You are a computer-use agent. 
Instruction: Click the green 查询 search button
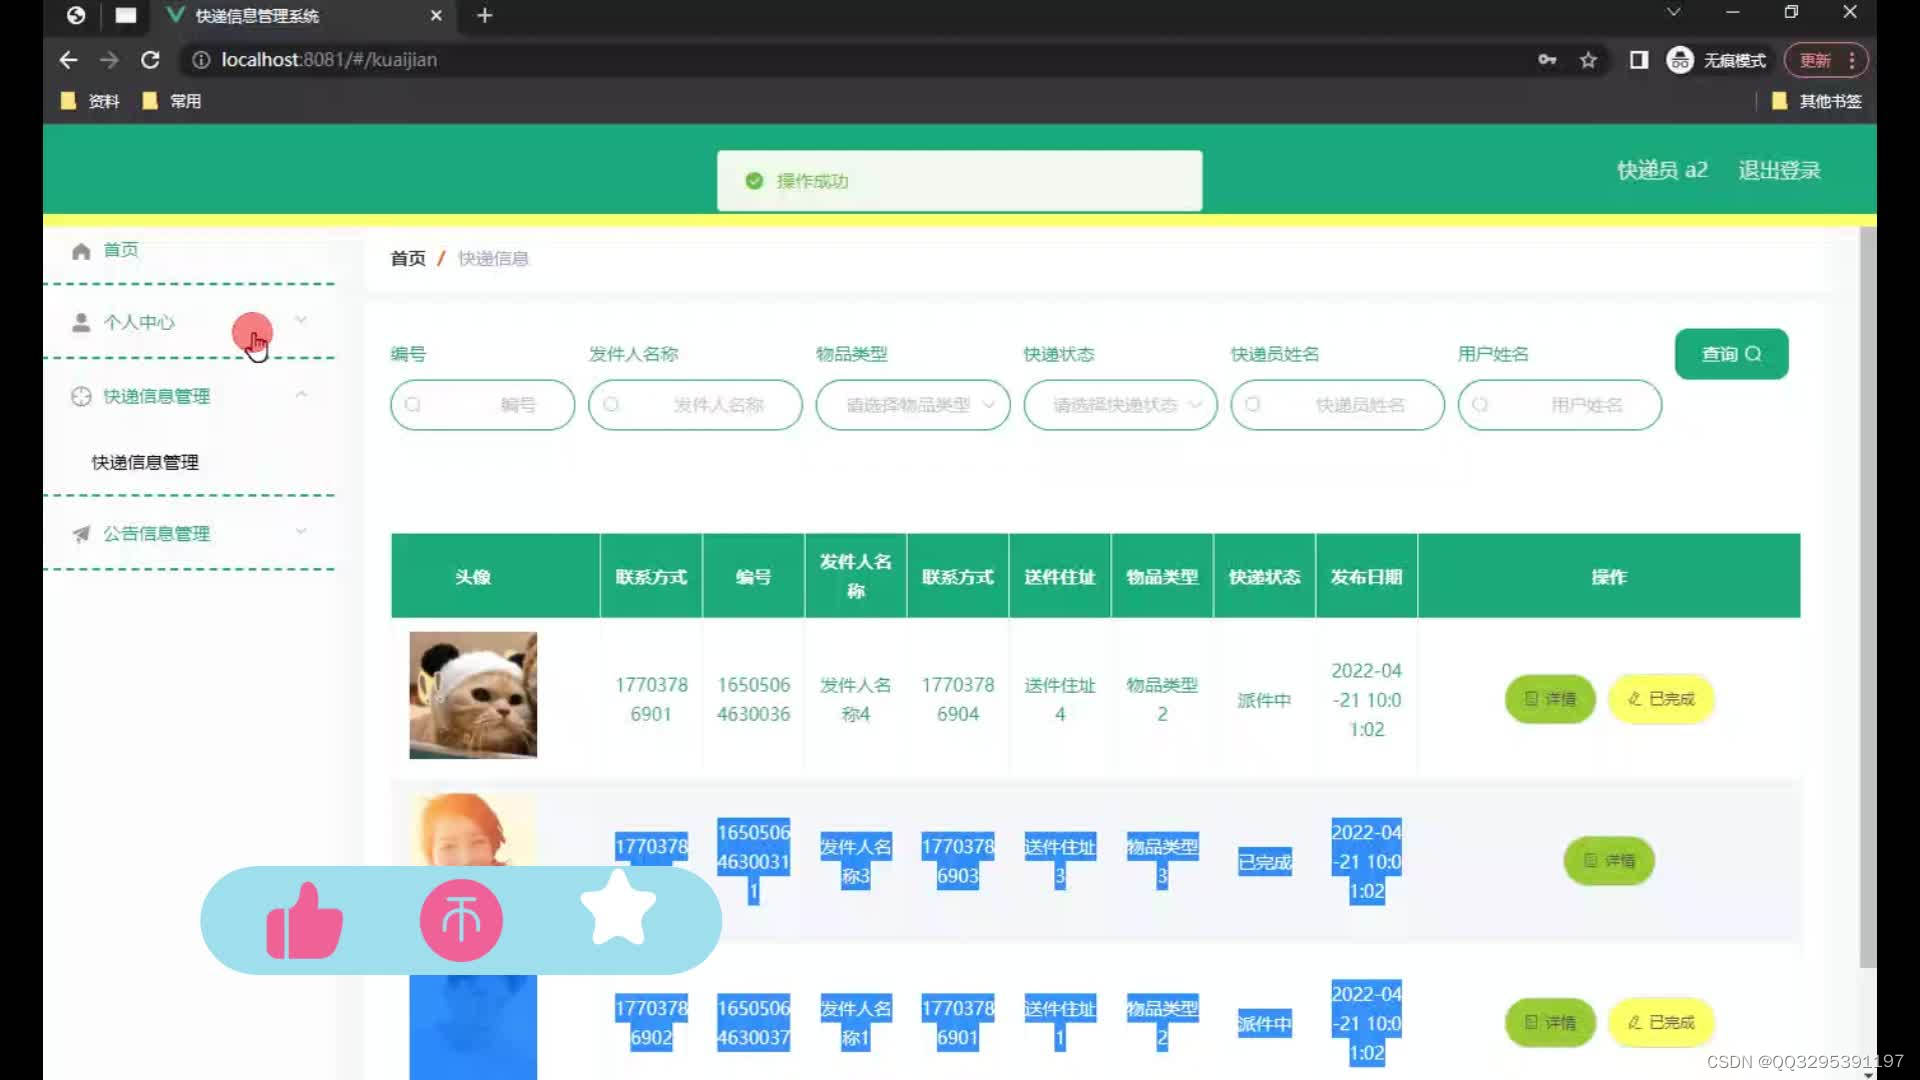(1731, 354)
